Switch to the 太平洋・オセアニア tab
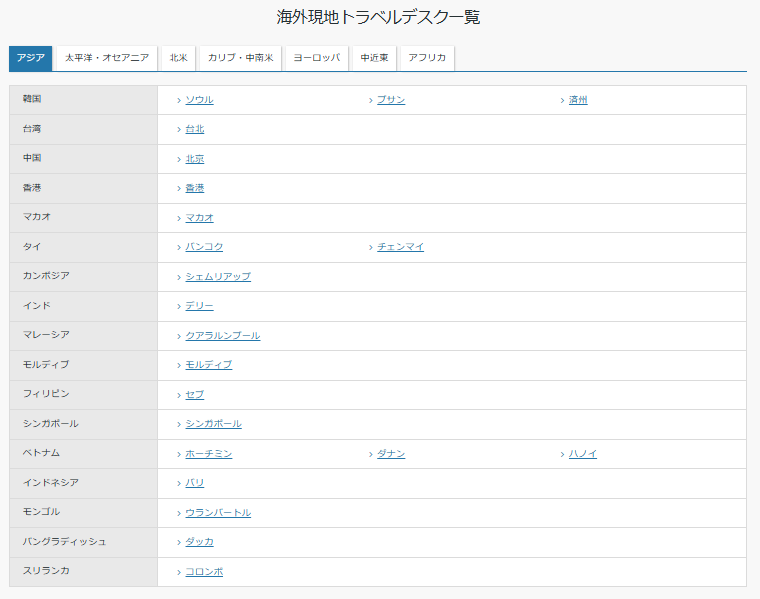Viewport: 760px width, 599px height. (x=106, y=58)
